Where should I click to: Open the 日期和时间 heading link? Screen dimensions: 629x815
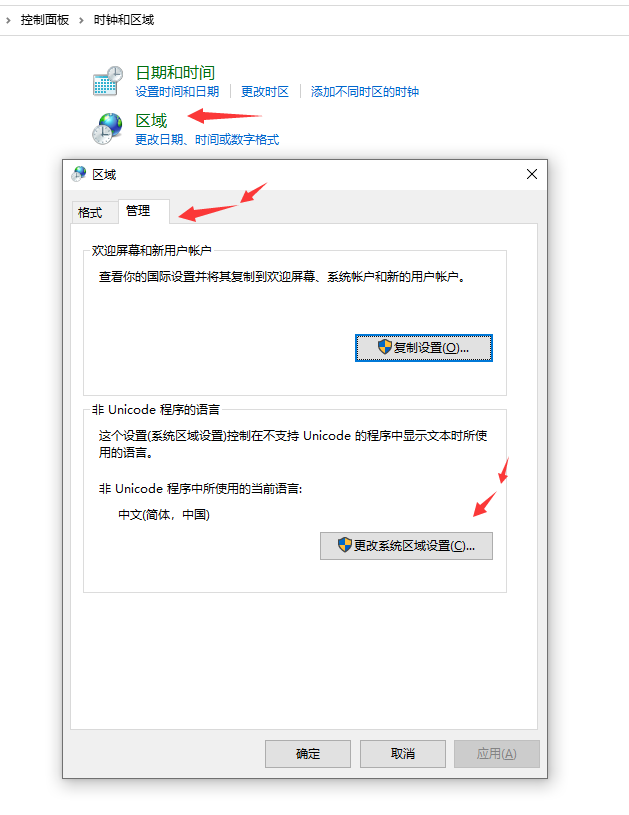pyautogui.click(x=175, y=72)
